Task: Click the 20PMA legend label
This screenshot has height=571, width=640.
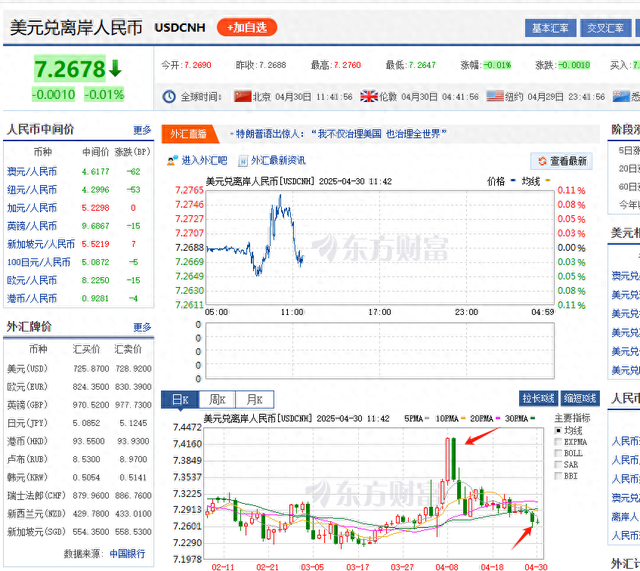Action: pos(482,419)
